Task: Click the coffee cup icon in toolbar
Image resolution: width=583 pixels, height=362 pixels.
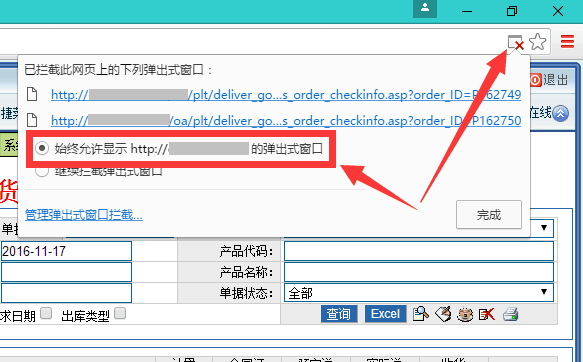Action: click(465, 314)
